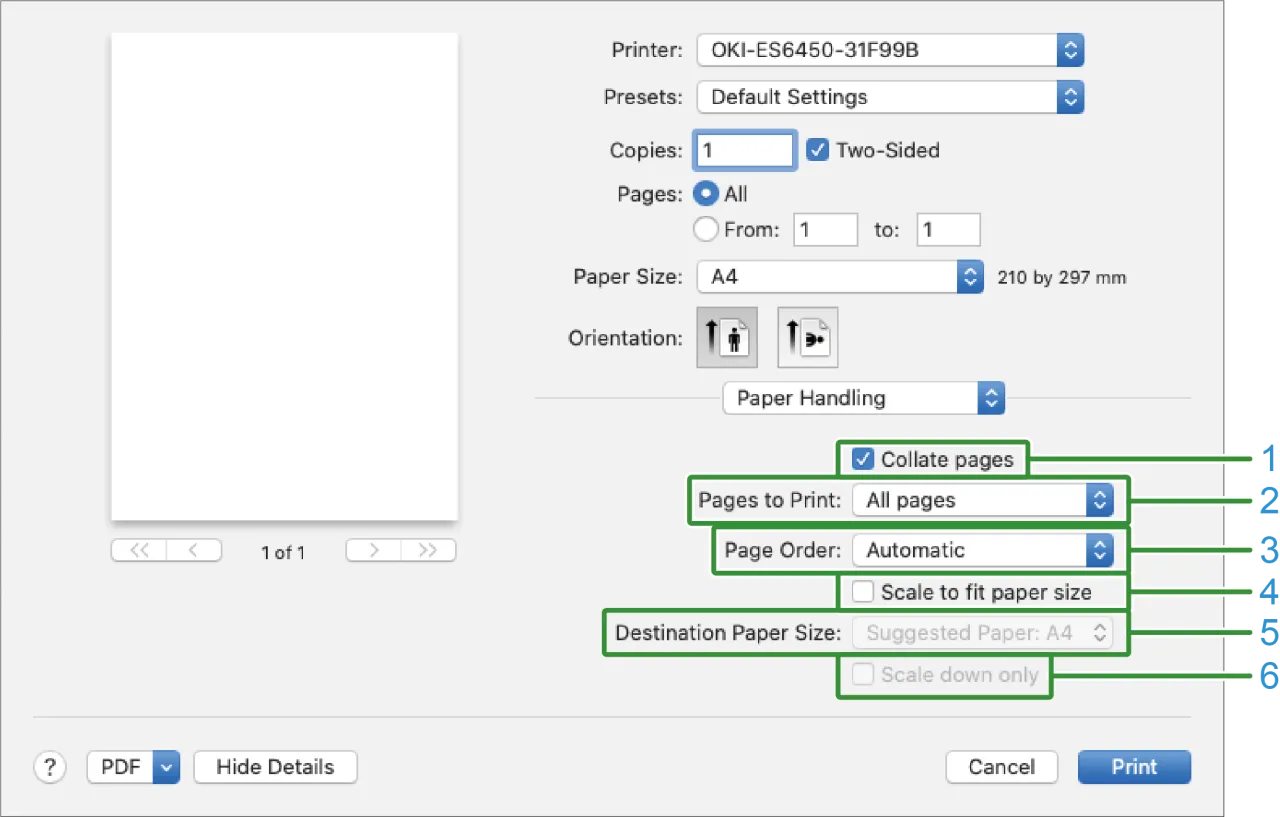The height and width of the screenshot is (817, 1280).
Task: Select the From page range radio button
Action: pyautogui.click(x=707, y=230)
